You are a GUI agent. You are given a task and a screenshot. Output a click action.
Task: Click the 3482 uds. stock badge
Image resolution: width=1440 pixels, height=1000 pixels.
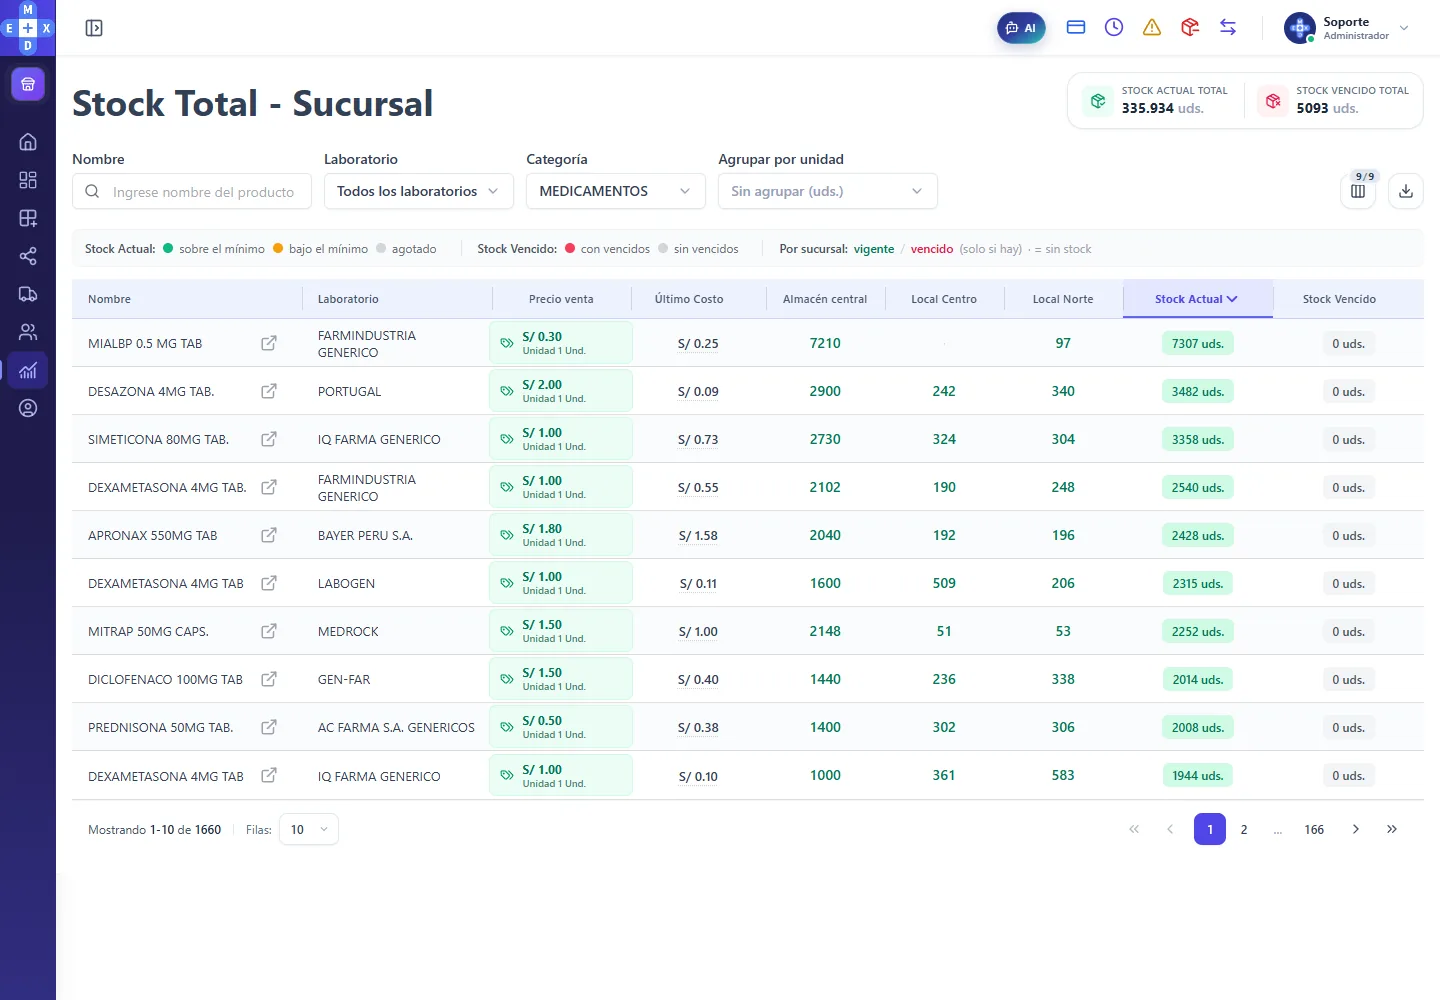pos(1197,391)
